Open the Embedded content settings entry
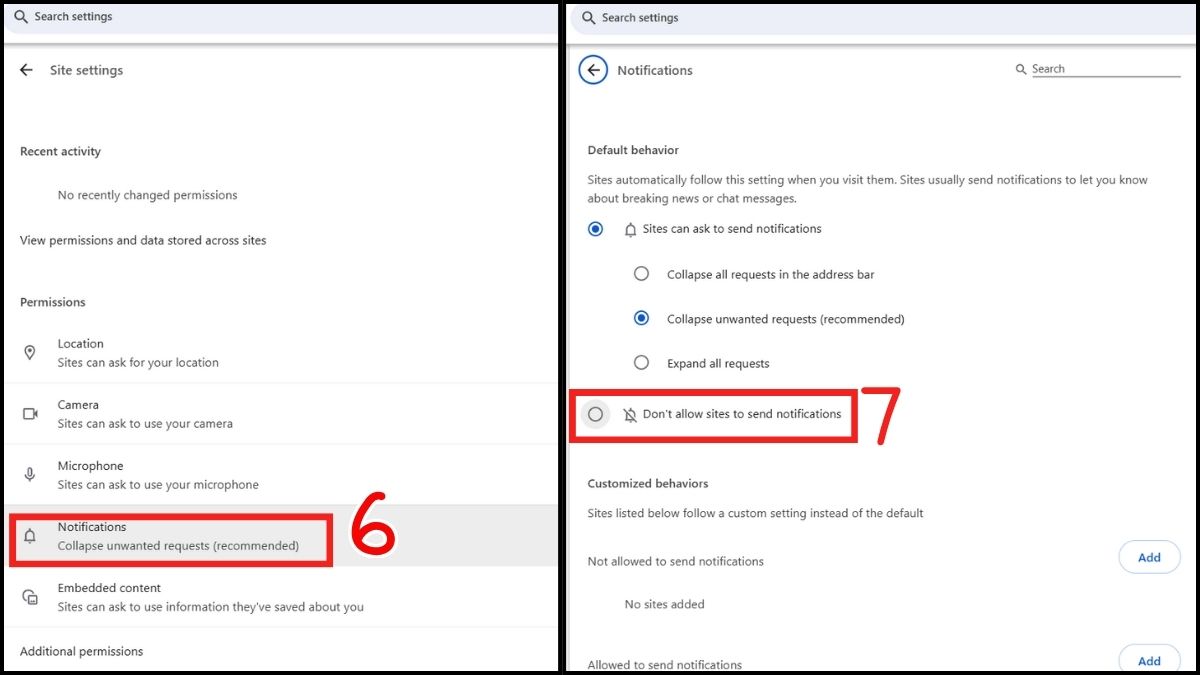The image size is (1200, 675). (x=150, y=596)
